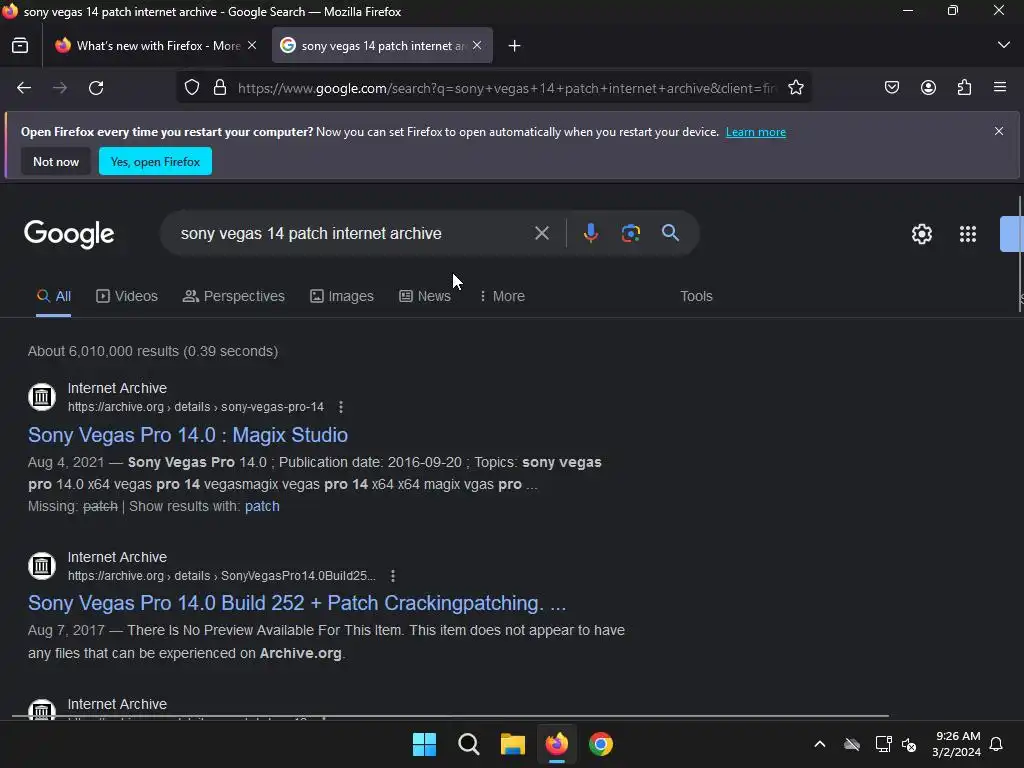Start Google voice search microphone
Image resolution: width=1024 pixels, height=768 pixels.
[x=590, y=233]
